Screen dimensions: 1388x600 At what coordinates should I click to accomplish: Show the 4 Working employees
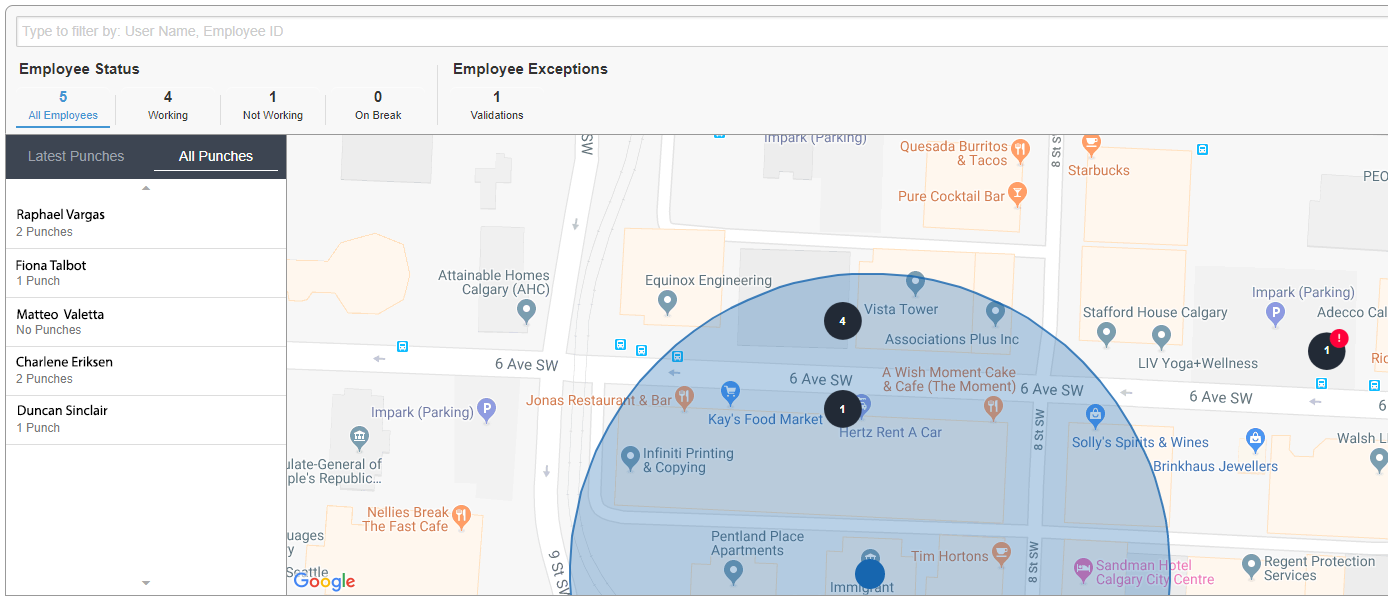[168, 105]
